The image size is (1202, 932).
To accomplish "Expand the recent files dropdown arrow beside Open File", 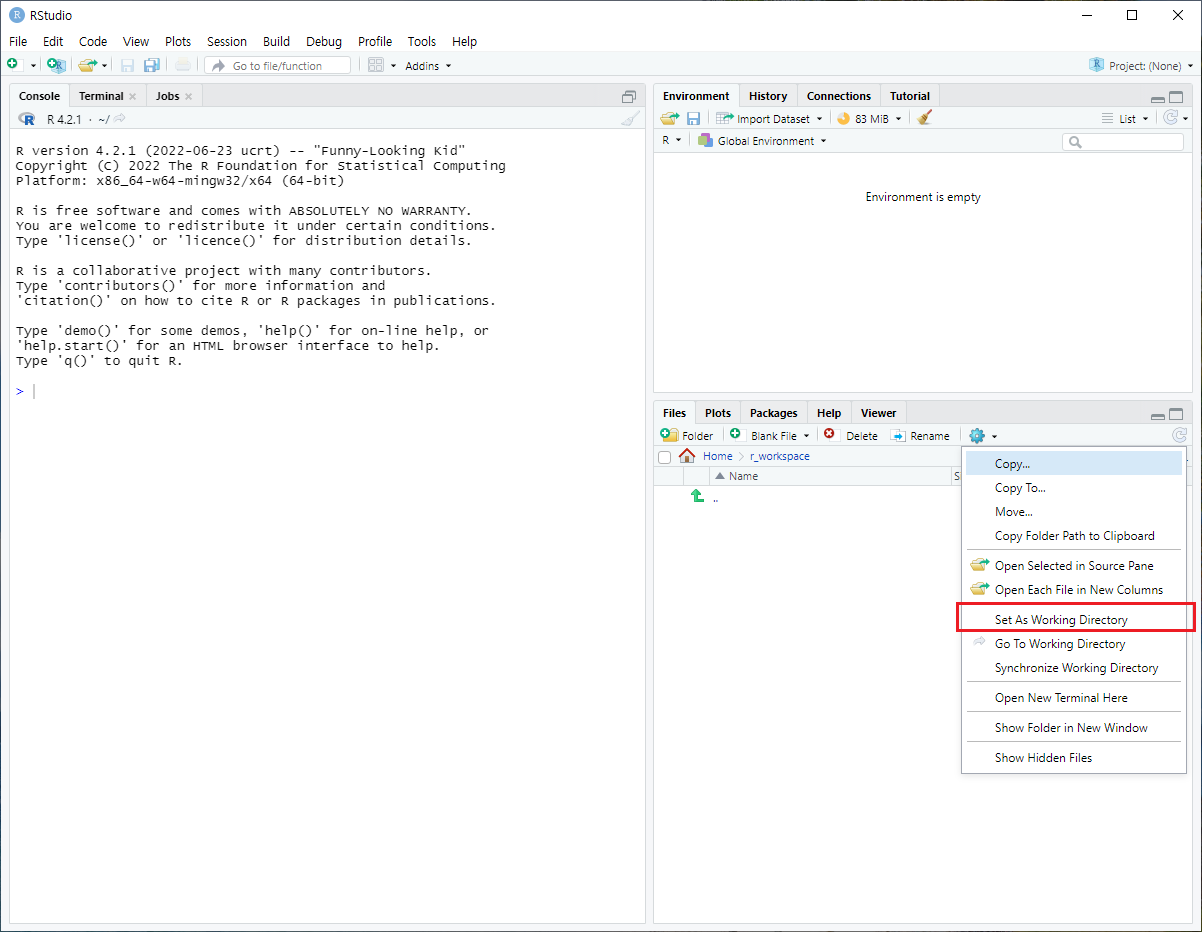I will click(104, 66).
